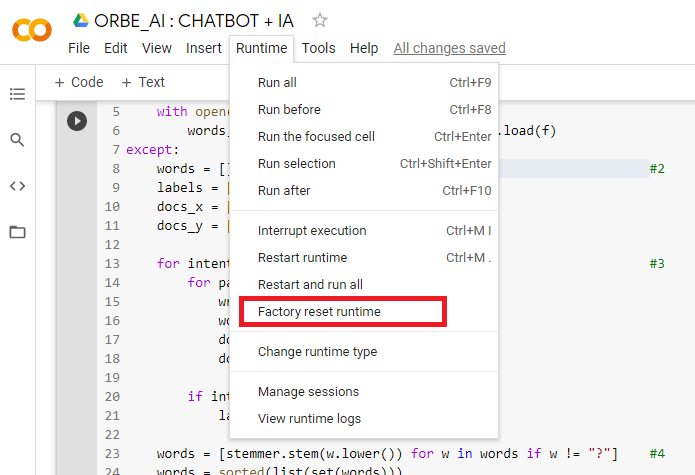Click 'labels' variable on line 9
695x475 pixels.
[x=180, y=187]
